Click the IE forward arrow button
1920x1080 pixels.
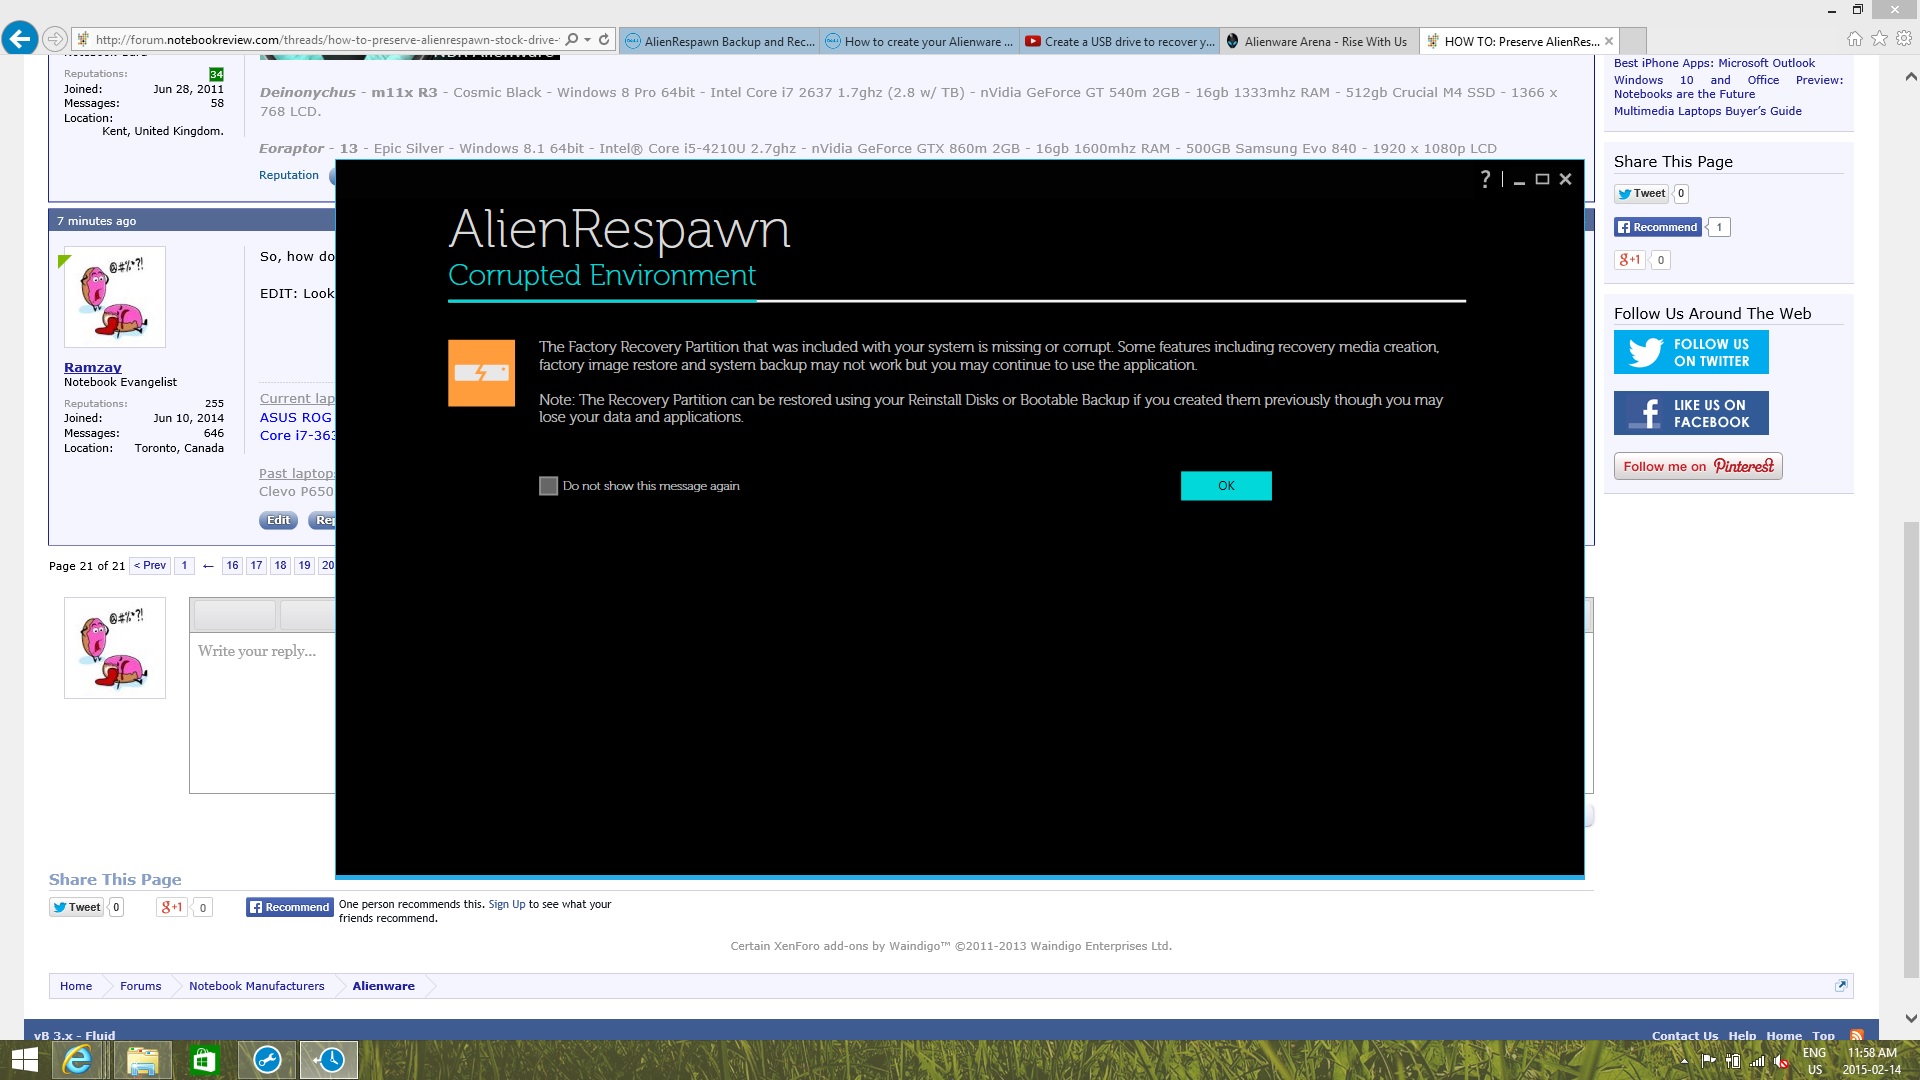pos(55,40)
